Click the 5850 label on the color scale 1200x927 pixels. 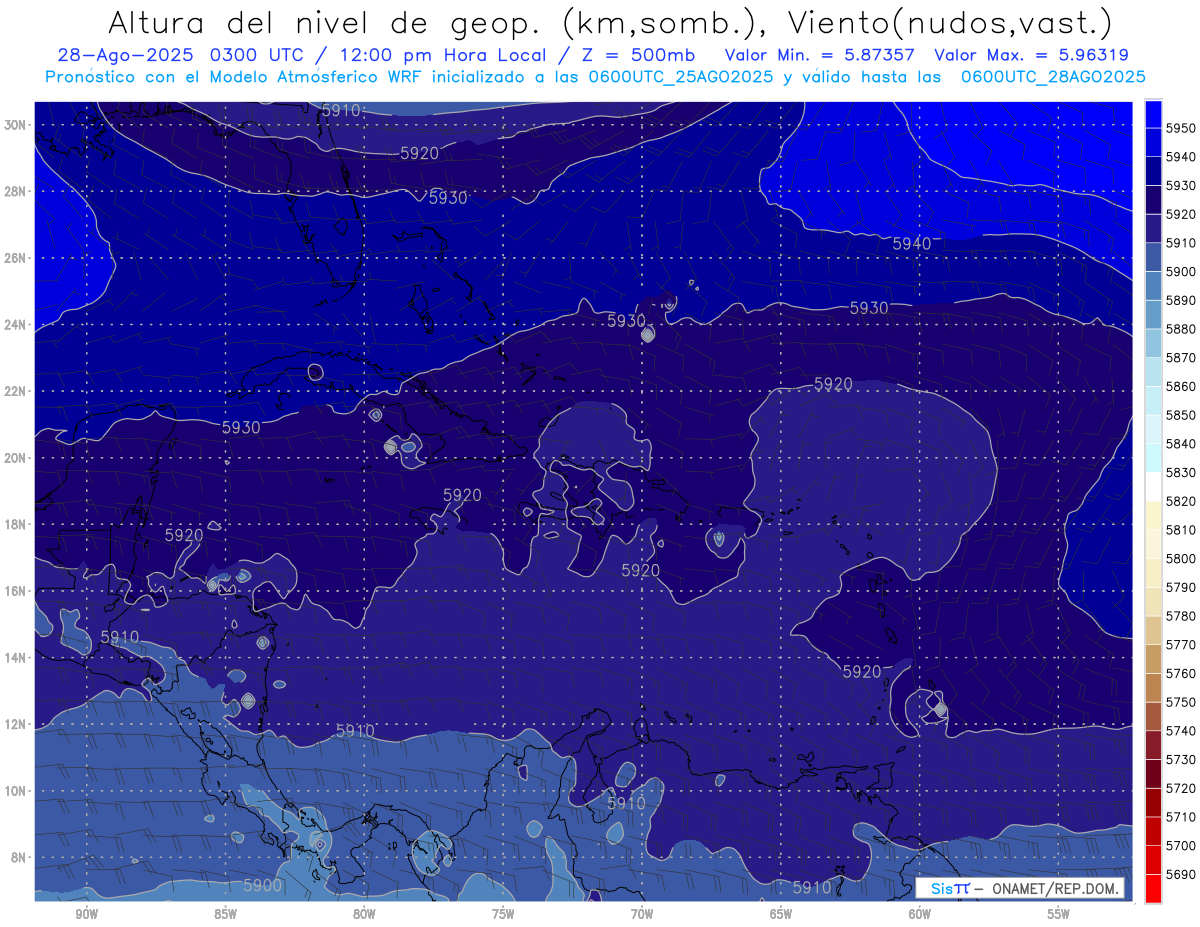point(1181,415)
